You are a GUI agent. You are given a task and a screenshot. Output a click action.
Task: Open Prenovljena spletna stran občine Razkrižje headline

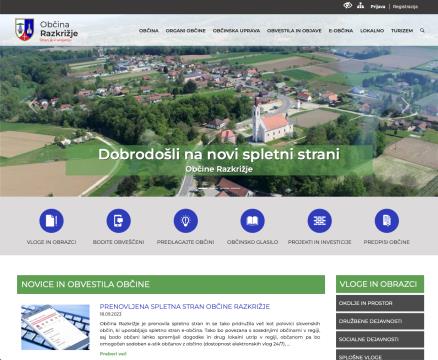tap(185, 306)
